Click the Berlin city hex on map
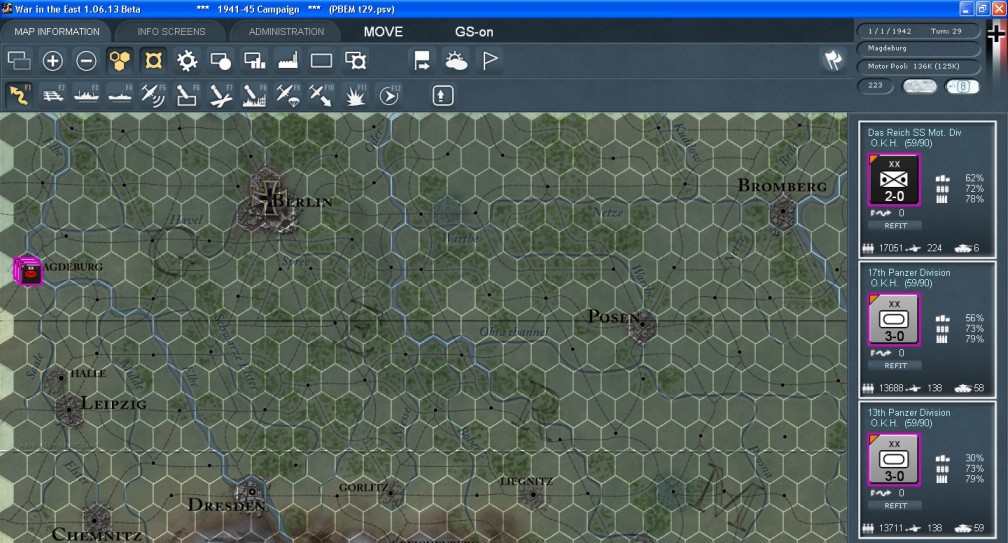Image resolution: width=1008 pixels, height=543 pixels. (x=267, y=197)
